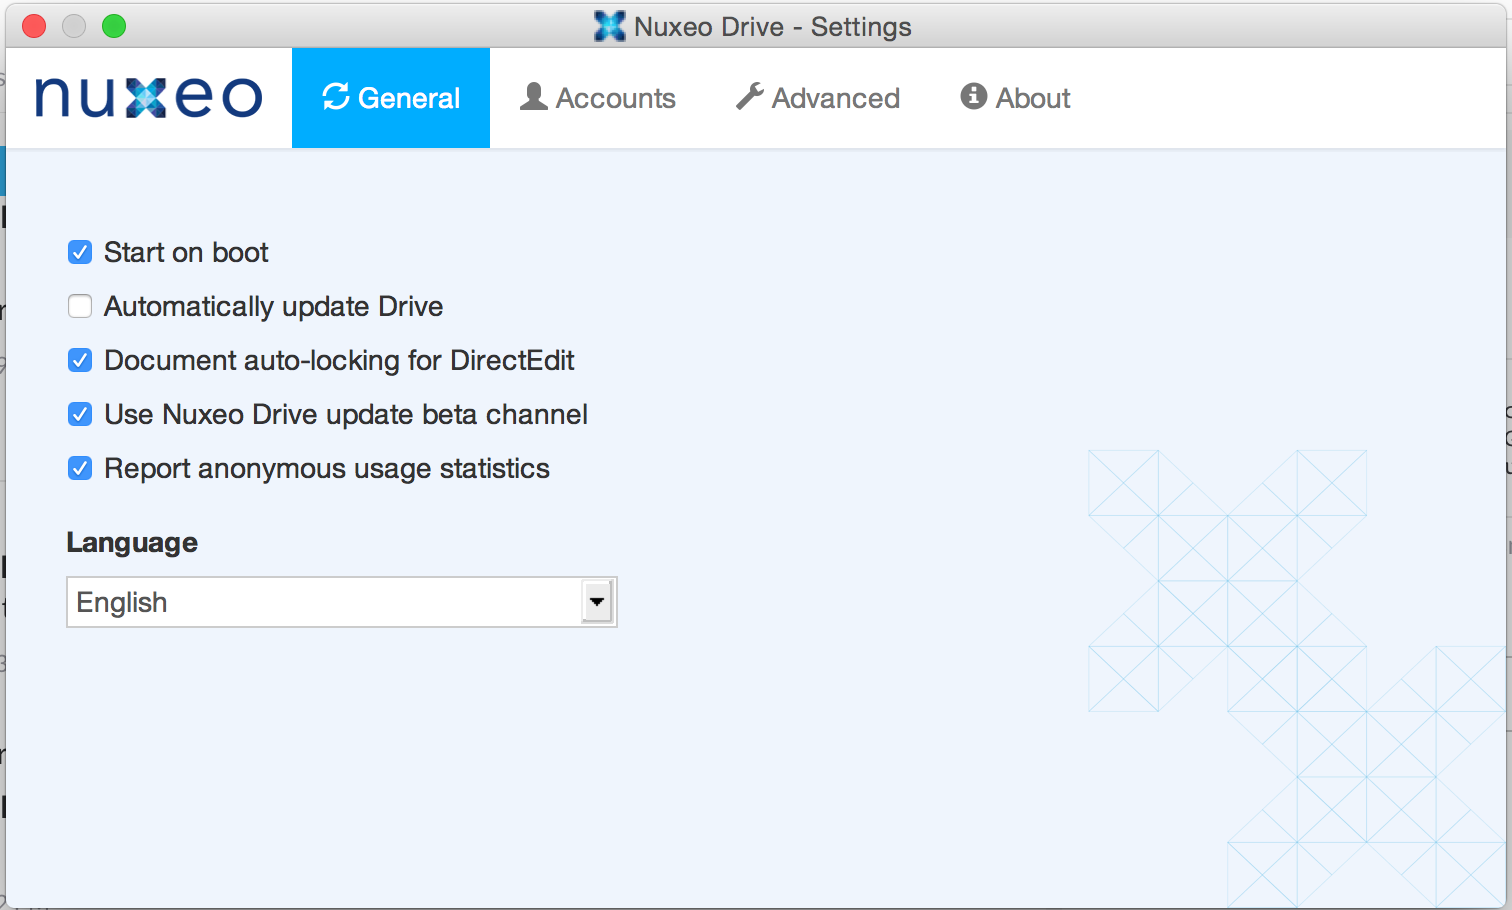Screen dimensions: 1512x910
Task: Disable Use Nuxeo Drive update beta channel
Action: tap(80, 414)
